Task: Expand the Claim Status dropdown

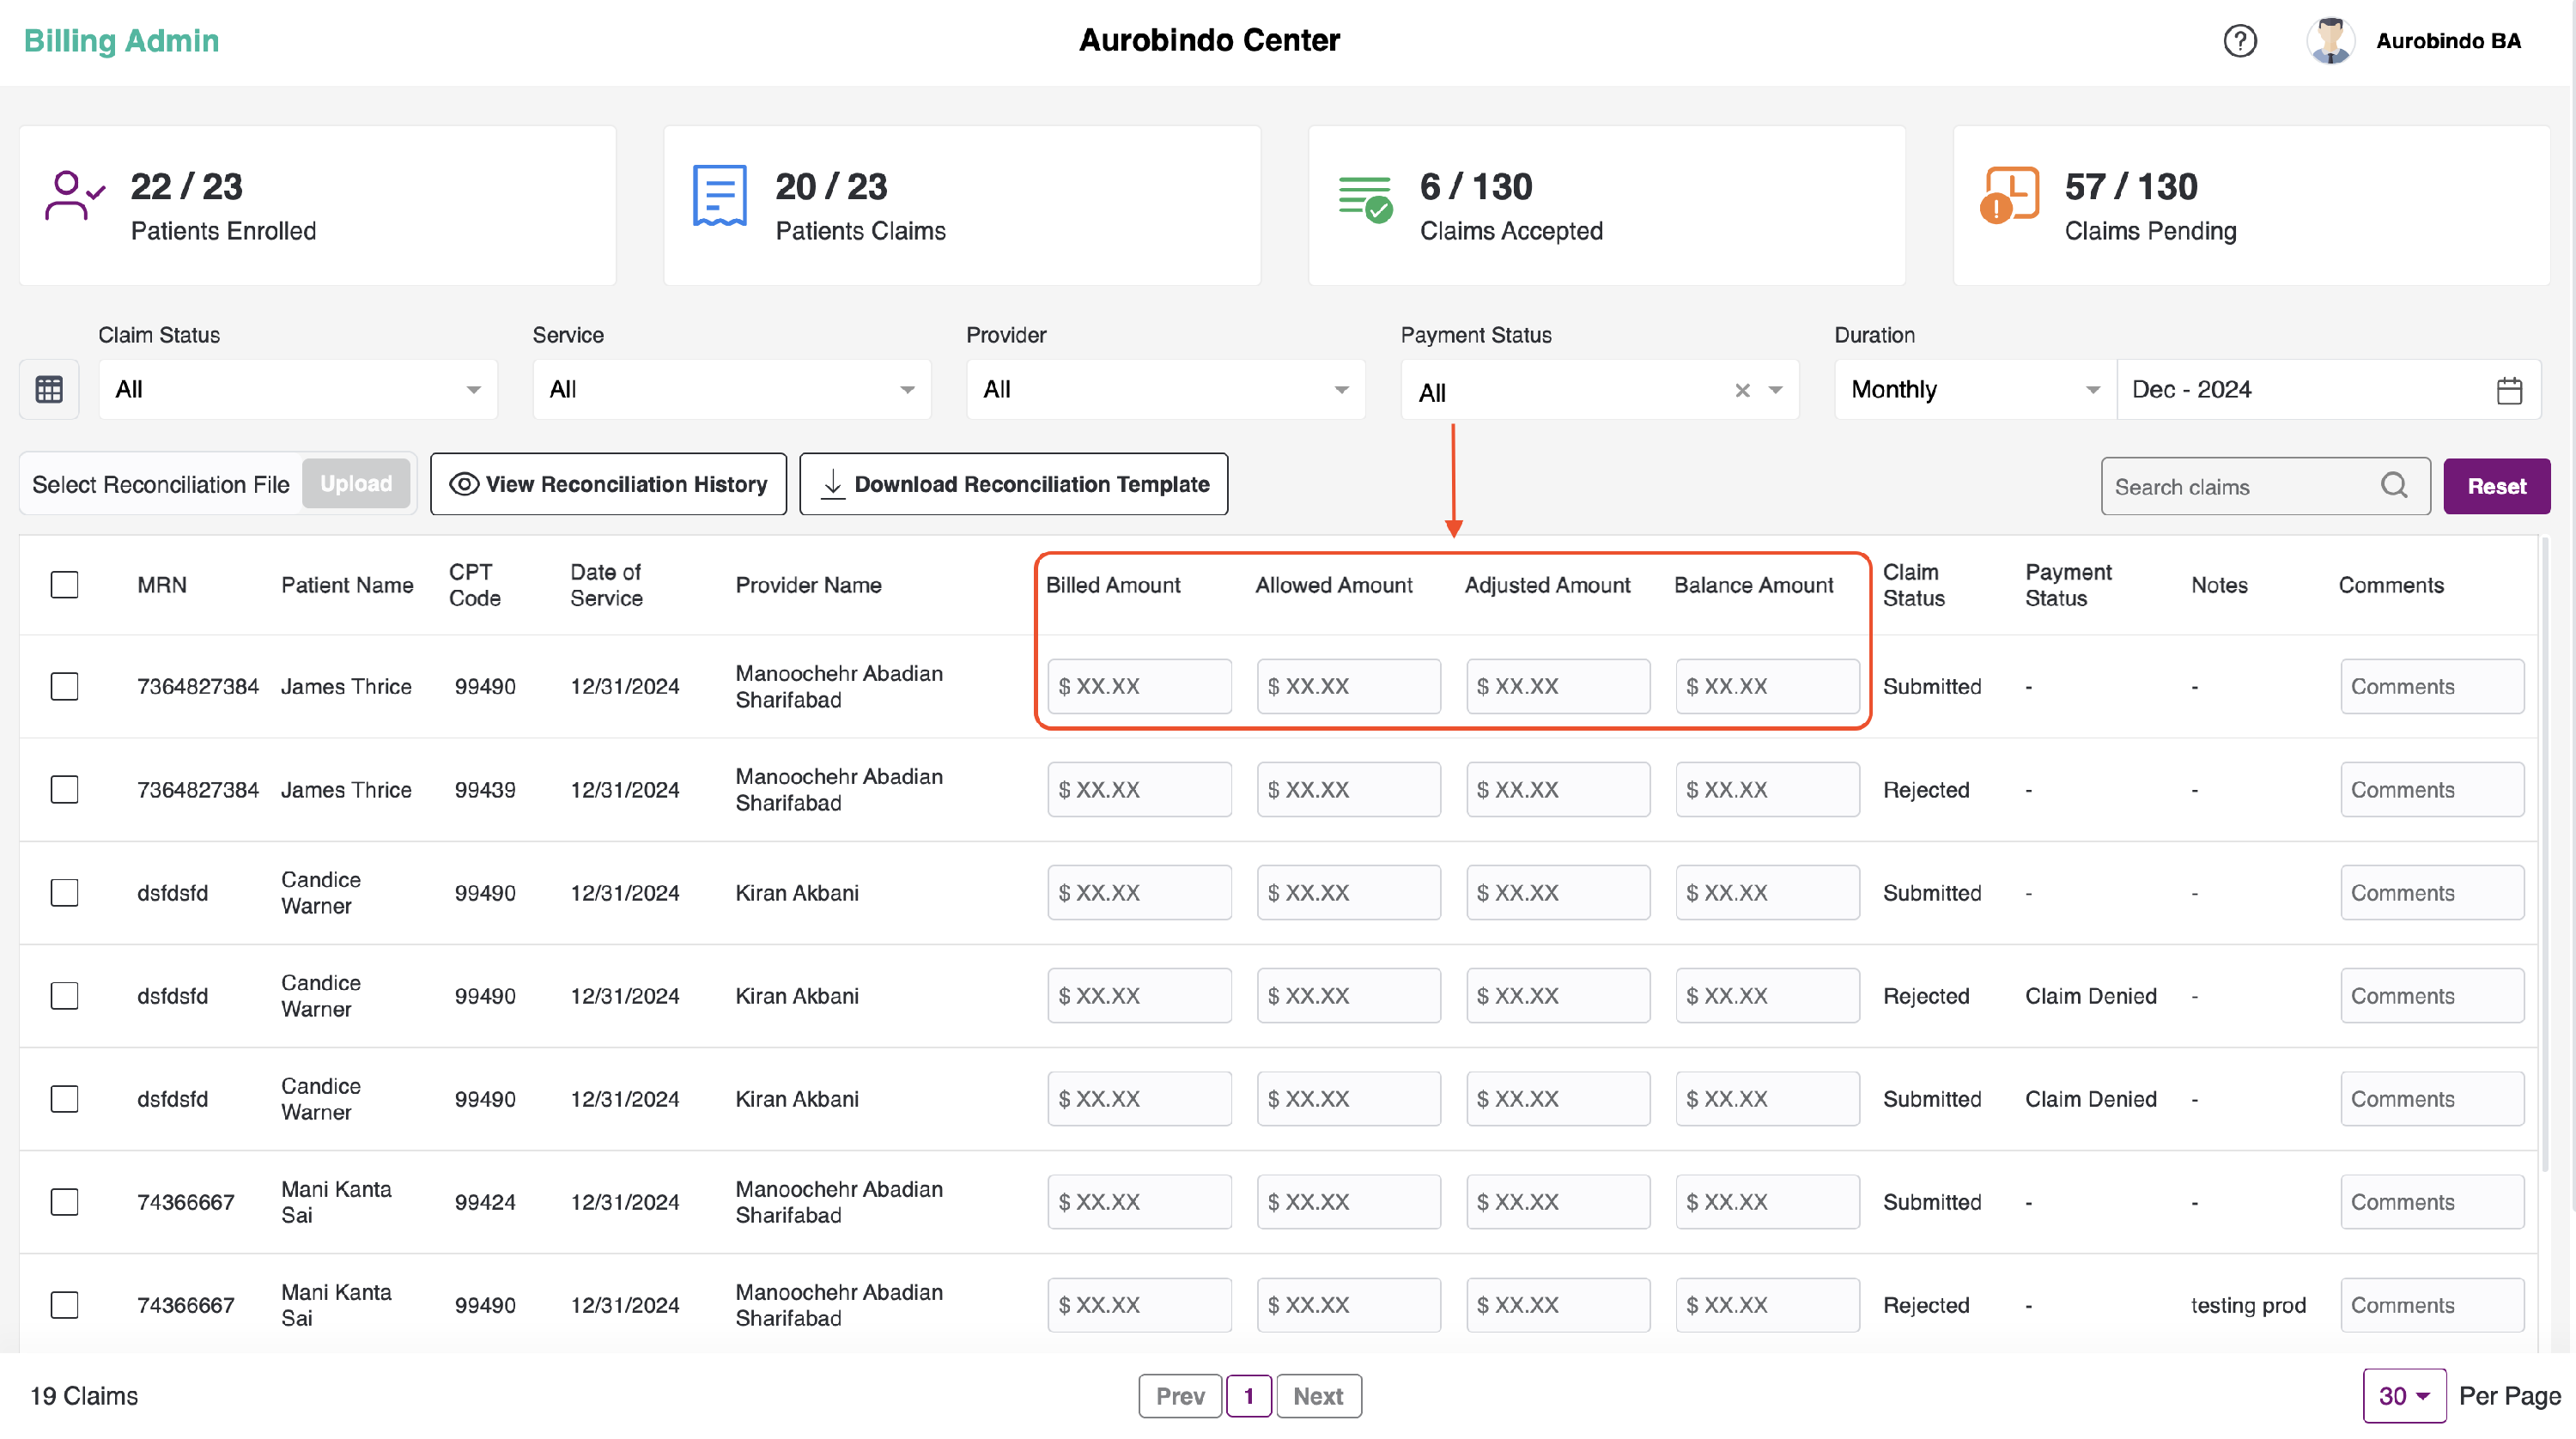Action: coord(297,390)
